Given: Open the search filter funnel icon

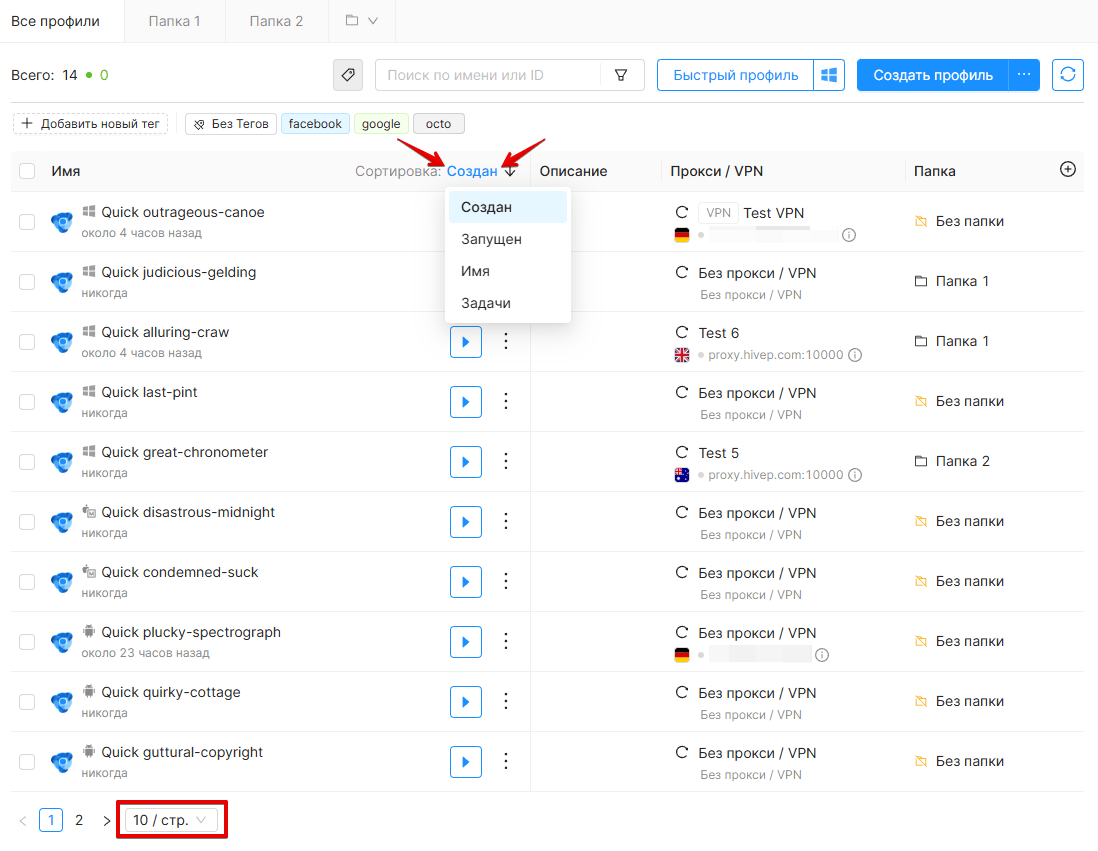Looking at the screenshot, I should coord(621,75).
